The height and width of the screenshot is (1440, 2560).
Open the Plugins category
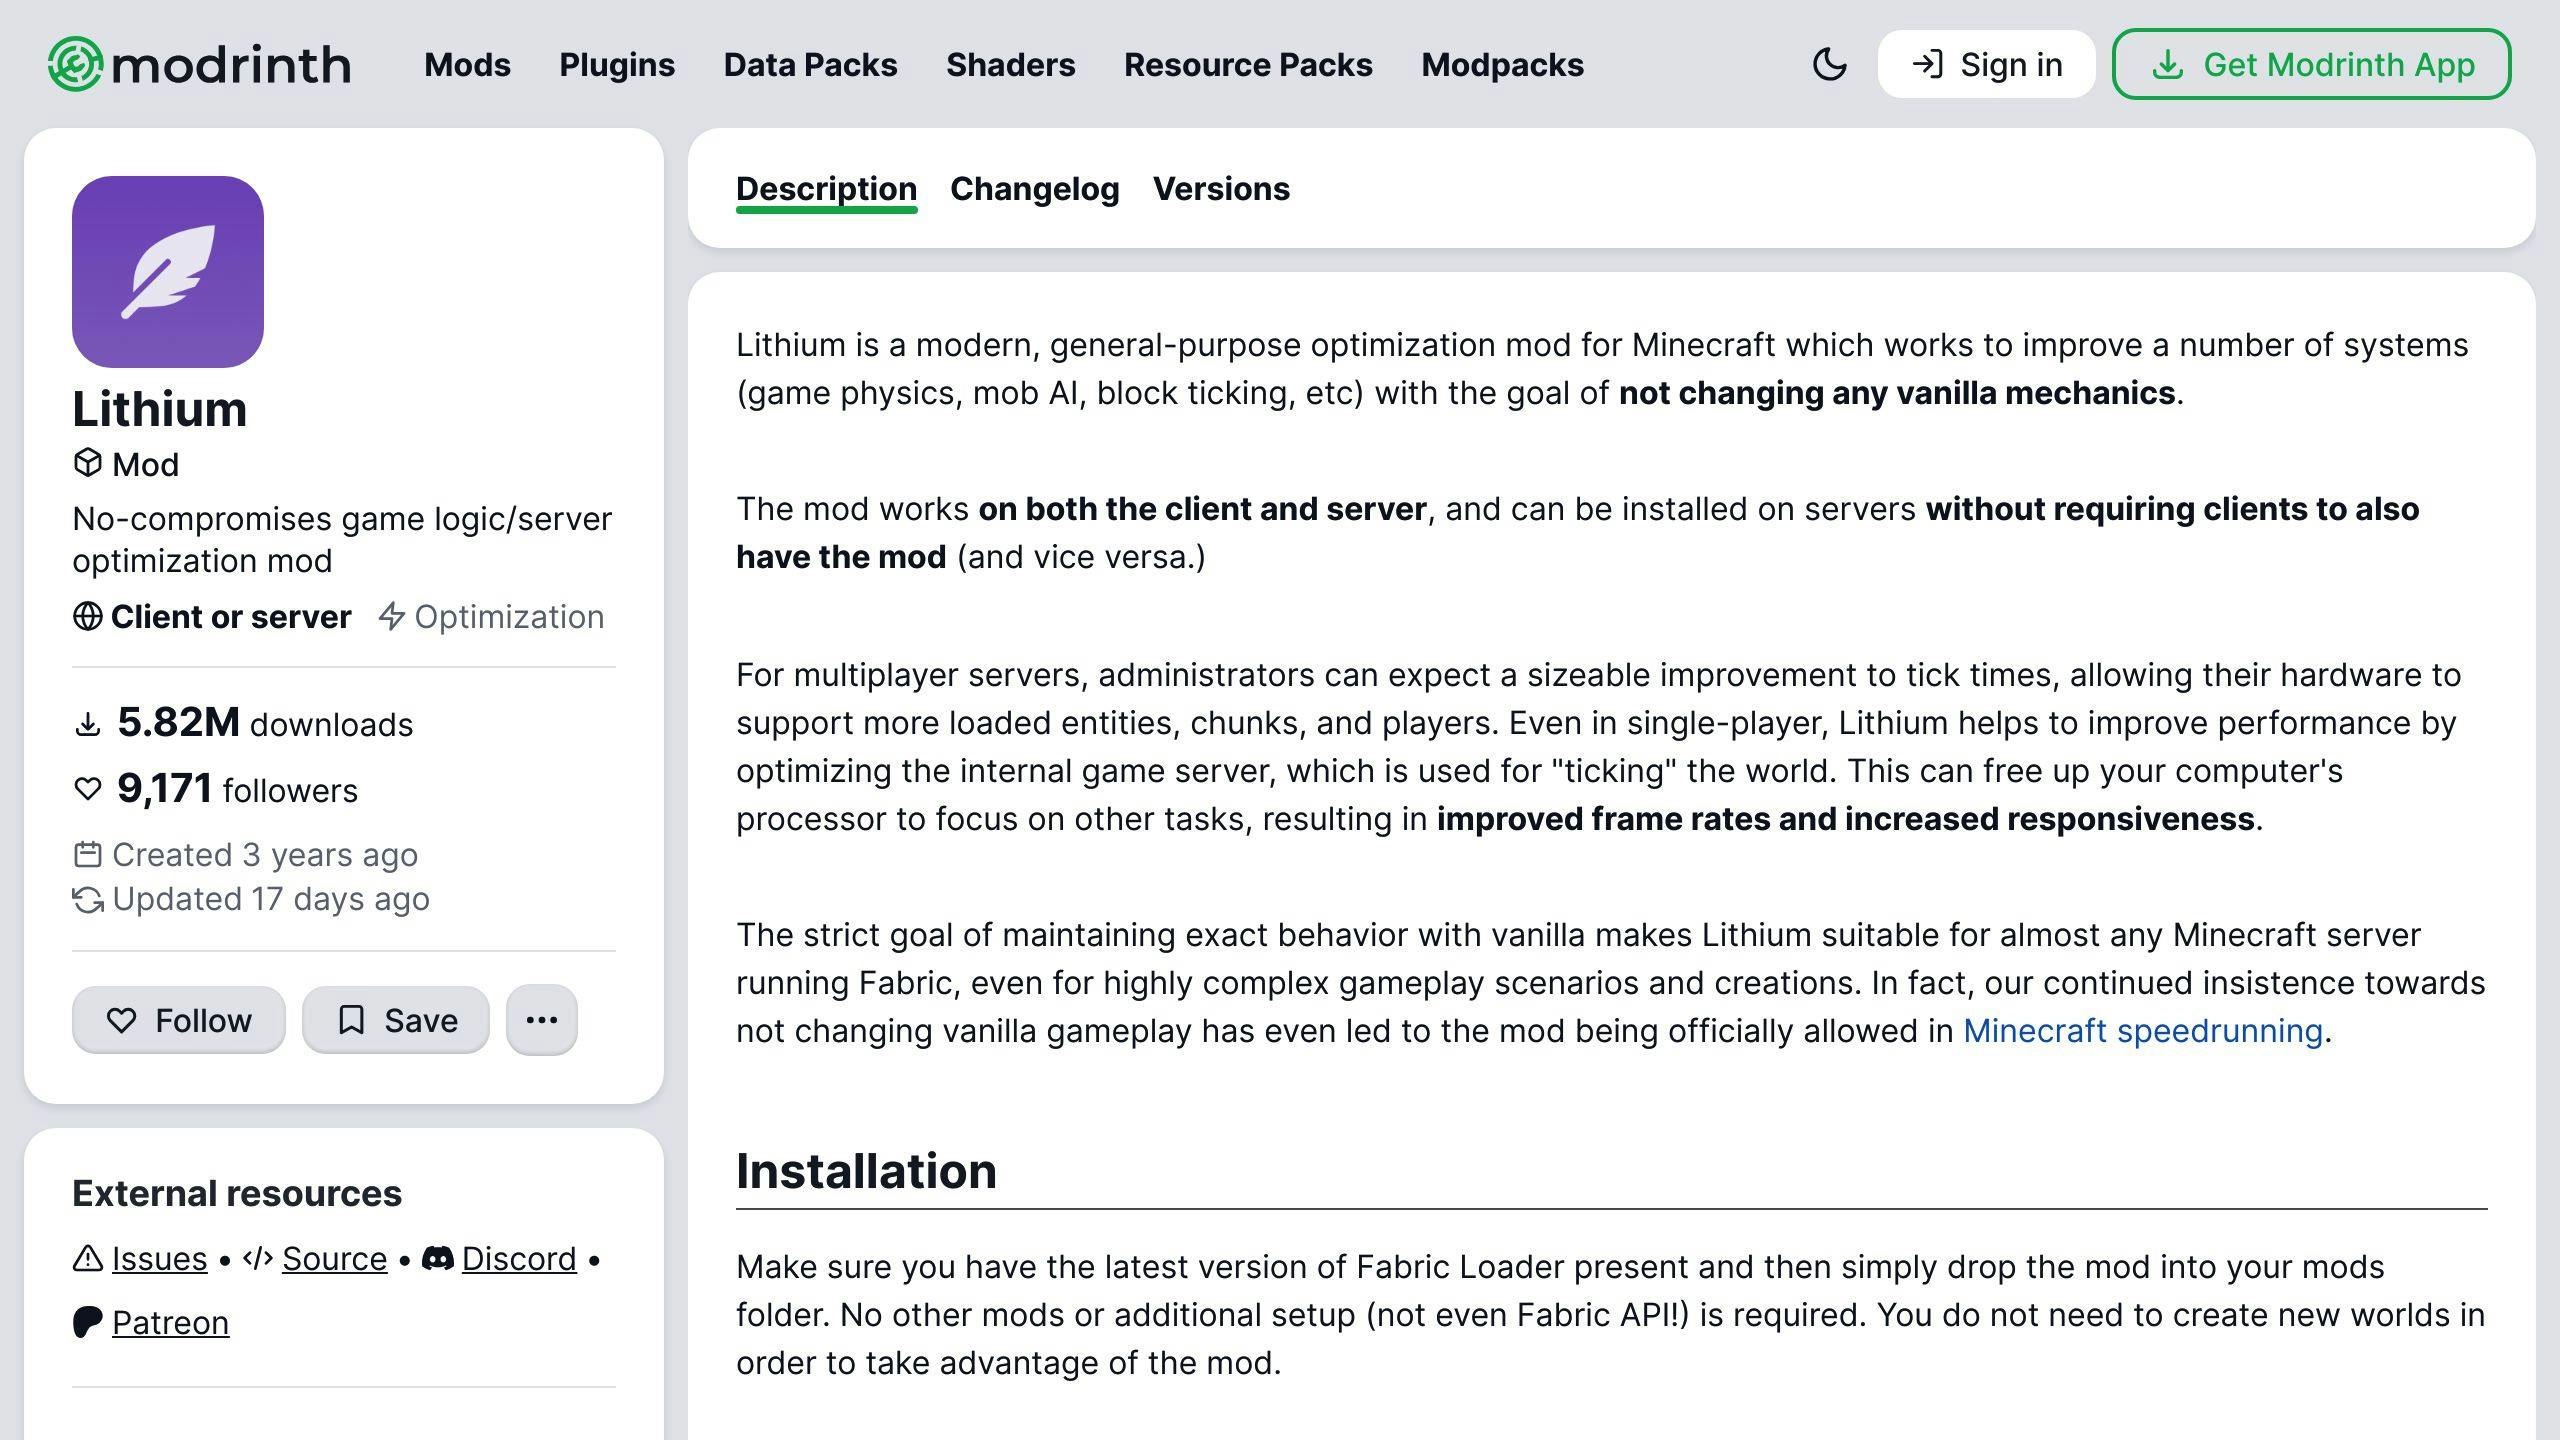(x=617, y=64)
